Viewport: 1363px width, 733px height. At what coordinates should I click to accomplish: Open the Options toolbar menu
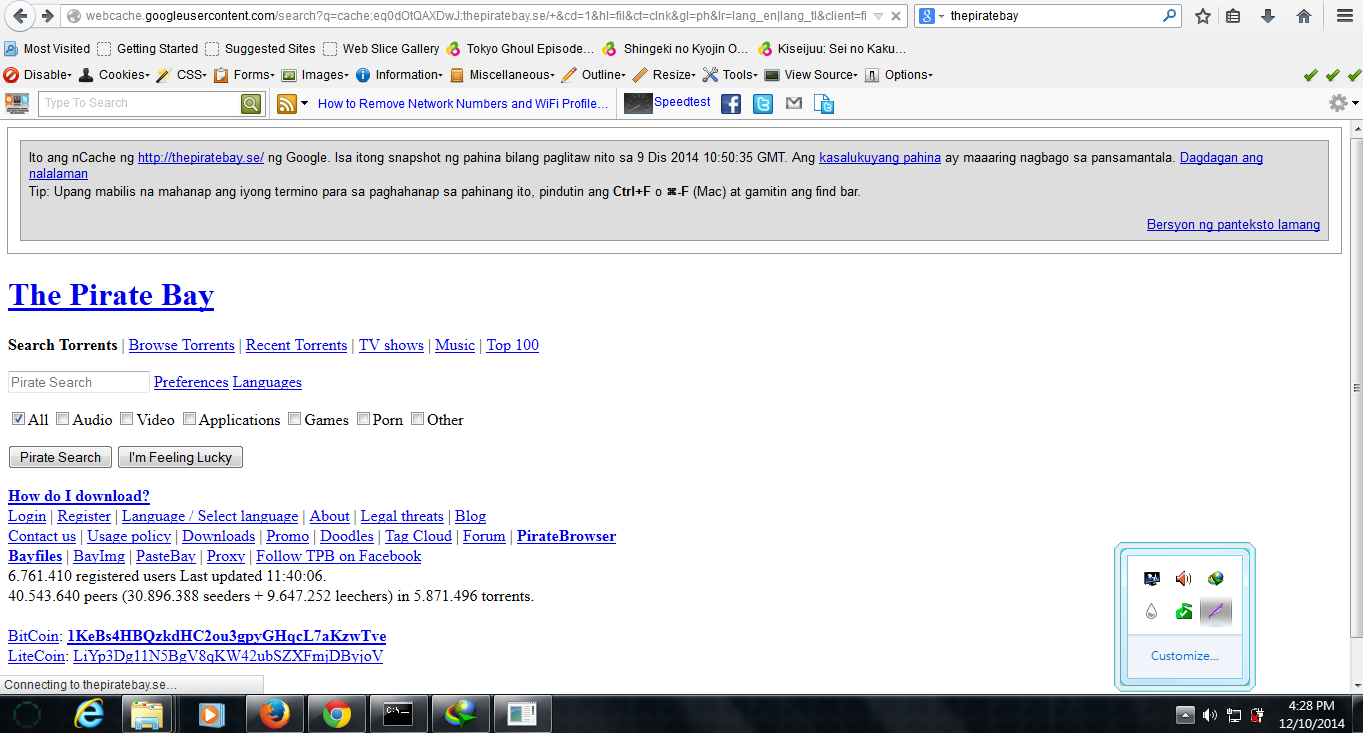click(x=899, y=75)
